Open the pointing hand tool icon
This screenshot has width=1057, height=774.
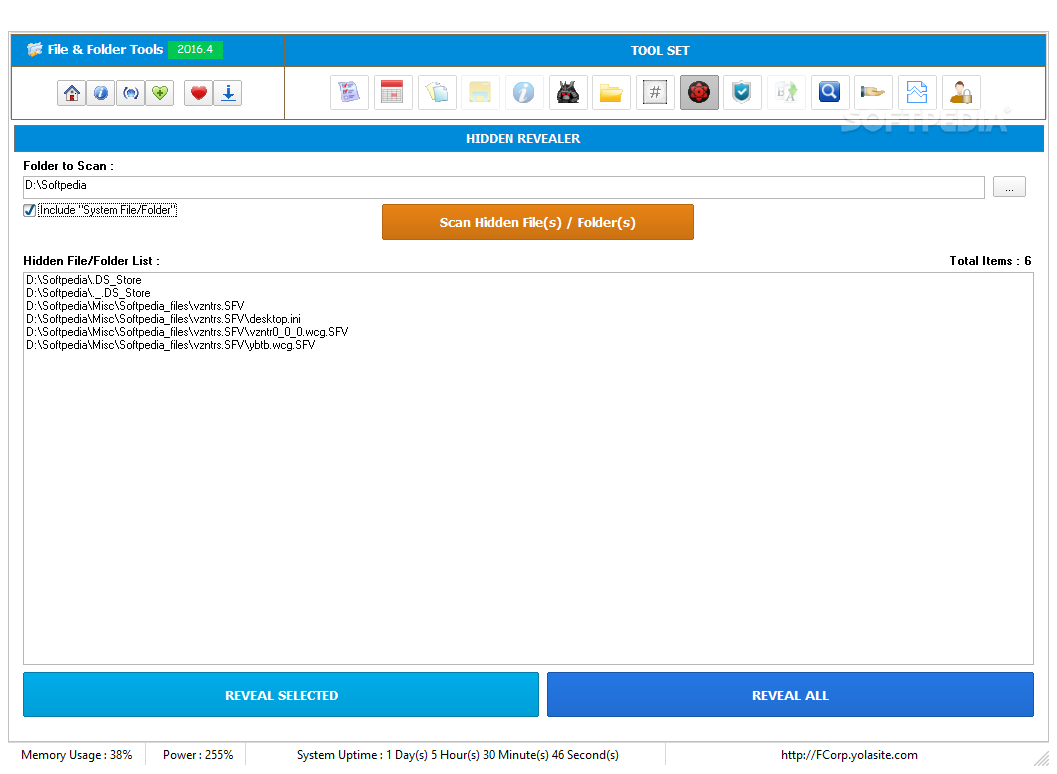pyautogui.click(x=874, y=92)
